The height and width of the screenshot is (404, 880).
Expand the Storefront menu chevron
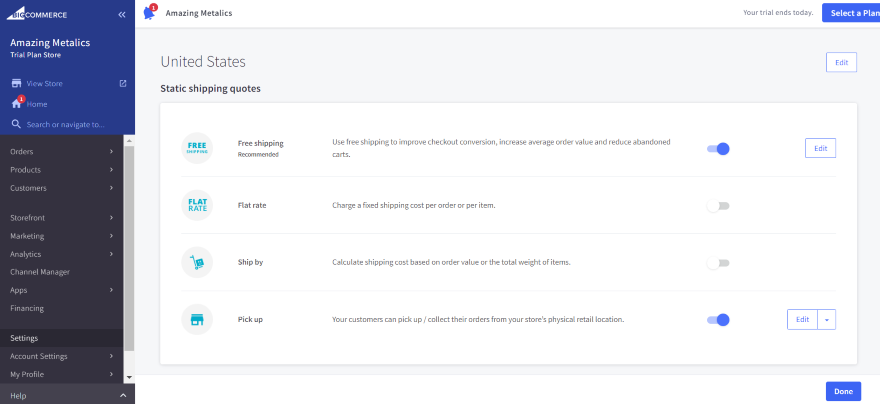112,218
